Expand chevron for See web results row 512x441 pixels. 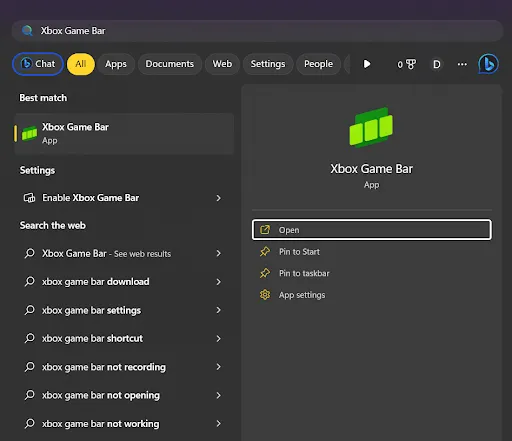point(218,254)
